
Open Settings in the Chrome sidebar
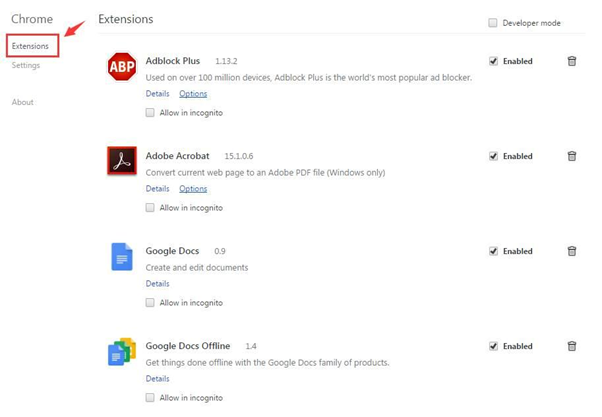click(26, 66)
